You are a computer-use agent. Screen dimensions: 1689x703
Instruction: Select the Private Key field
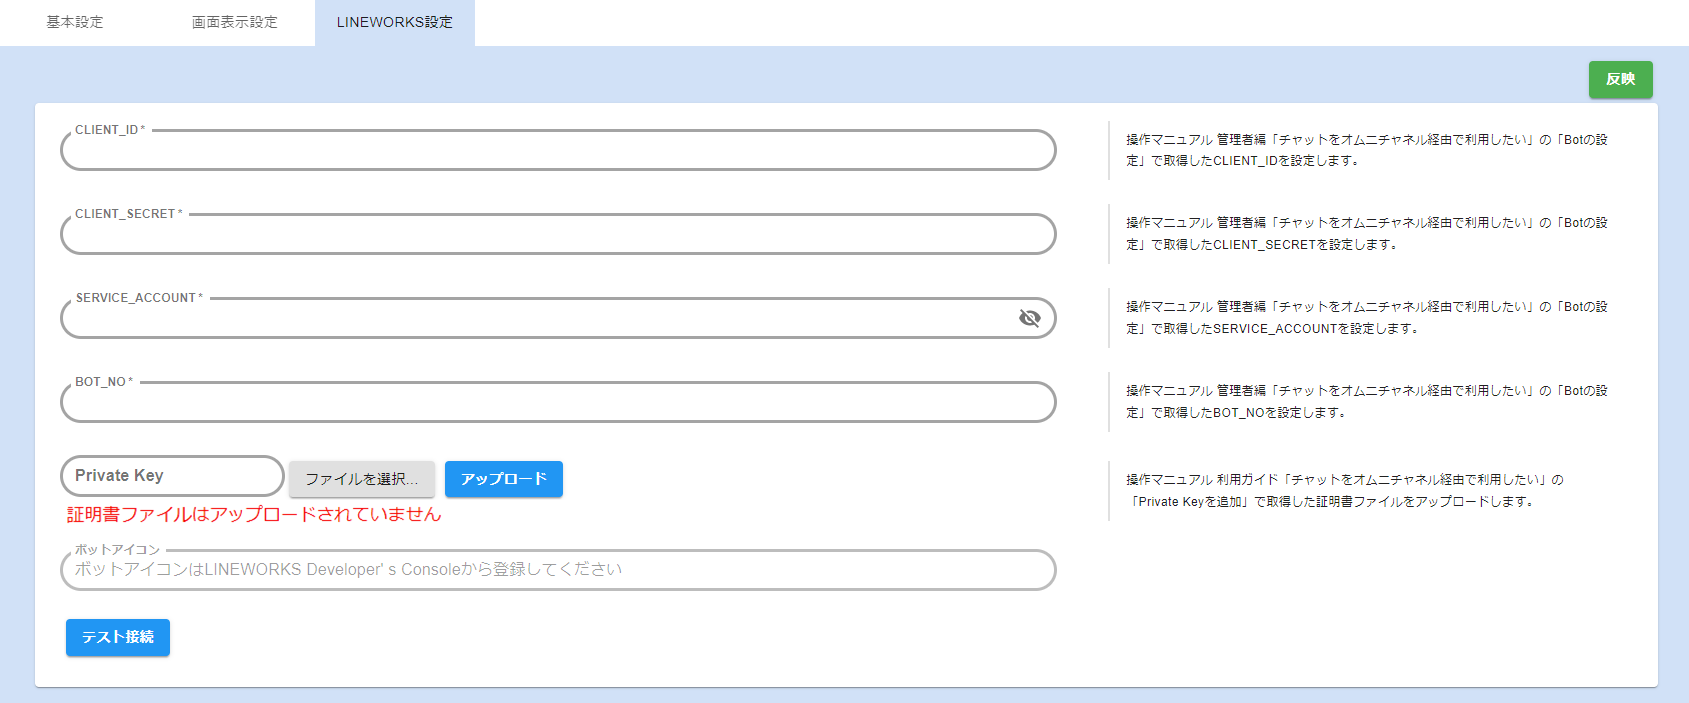(x=172, y=476)
